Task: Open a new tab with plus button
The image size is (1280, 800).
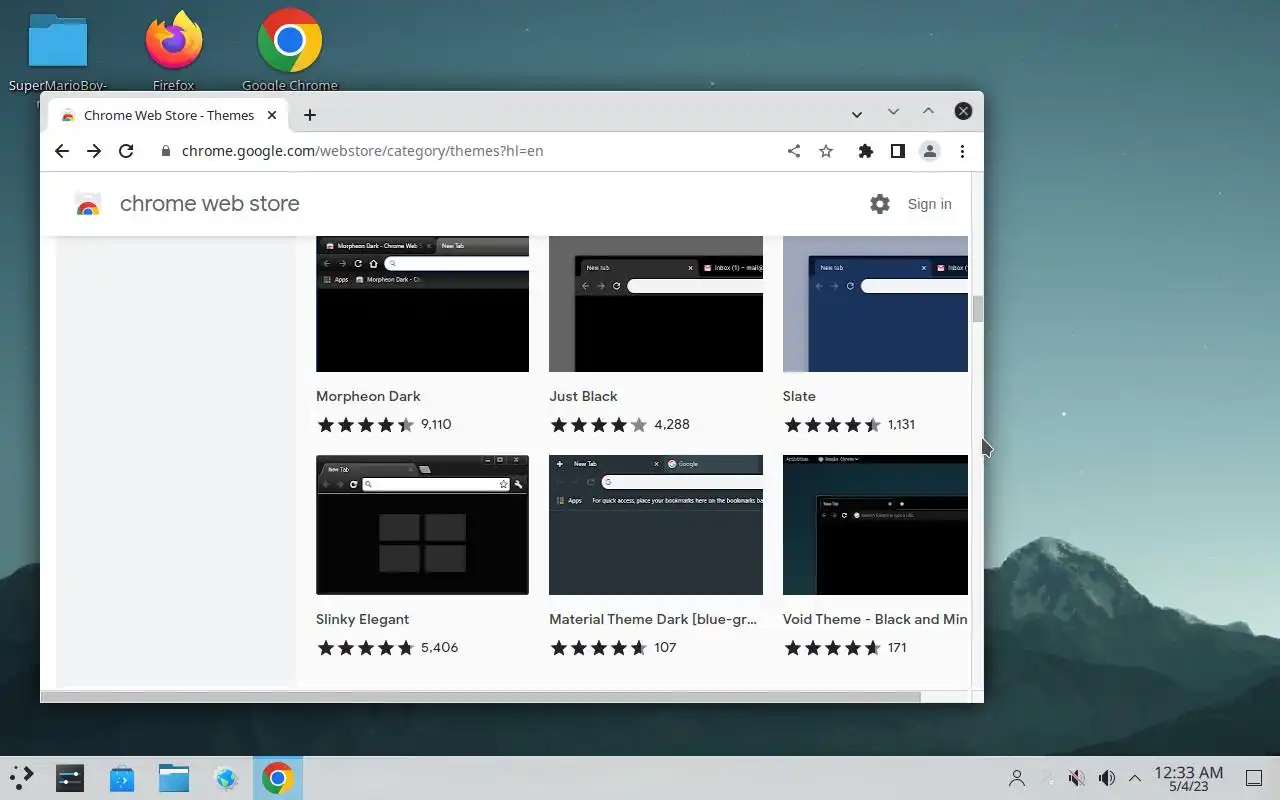Action: pyautogui.click(x=310, y=115)
